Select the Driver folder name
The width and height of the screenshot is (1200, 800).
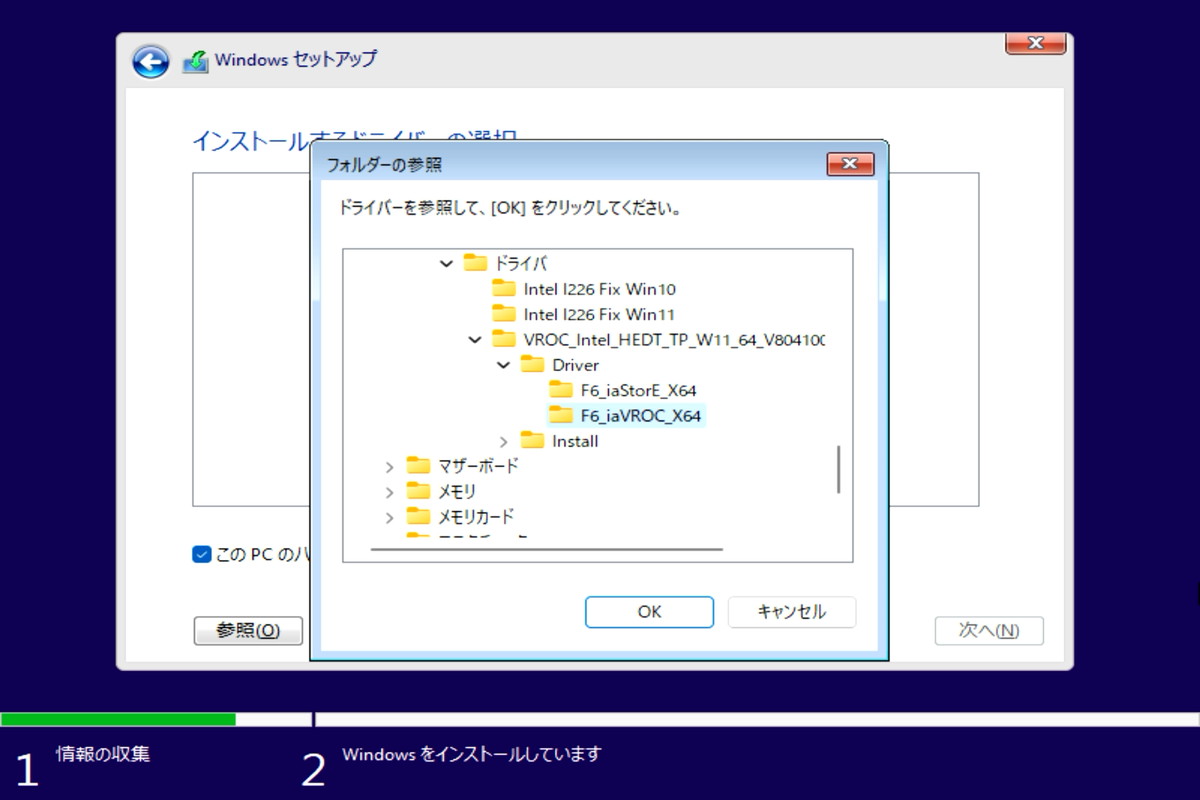(x=575, y=365)
